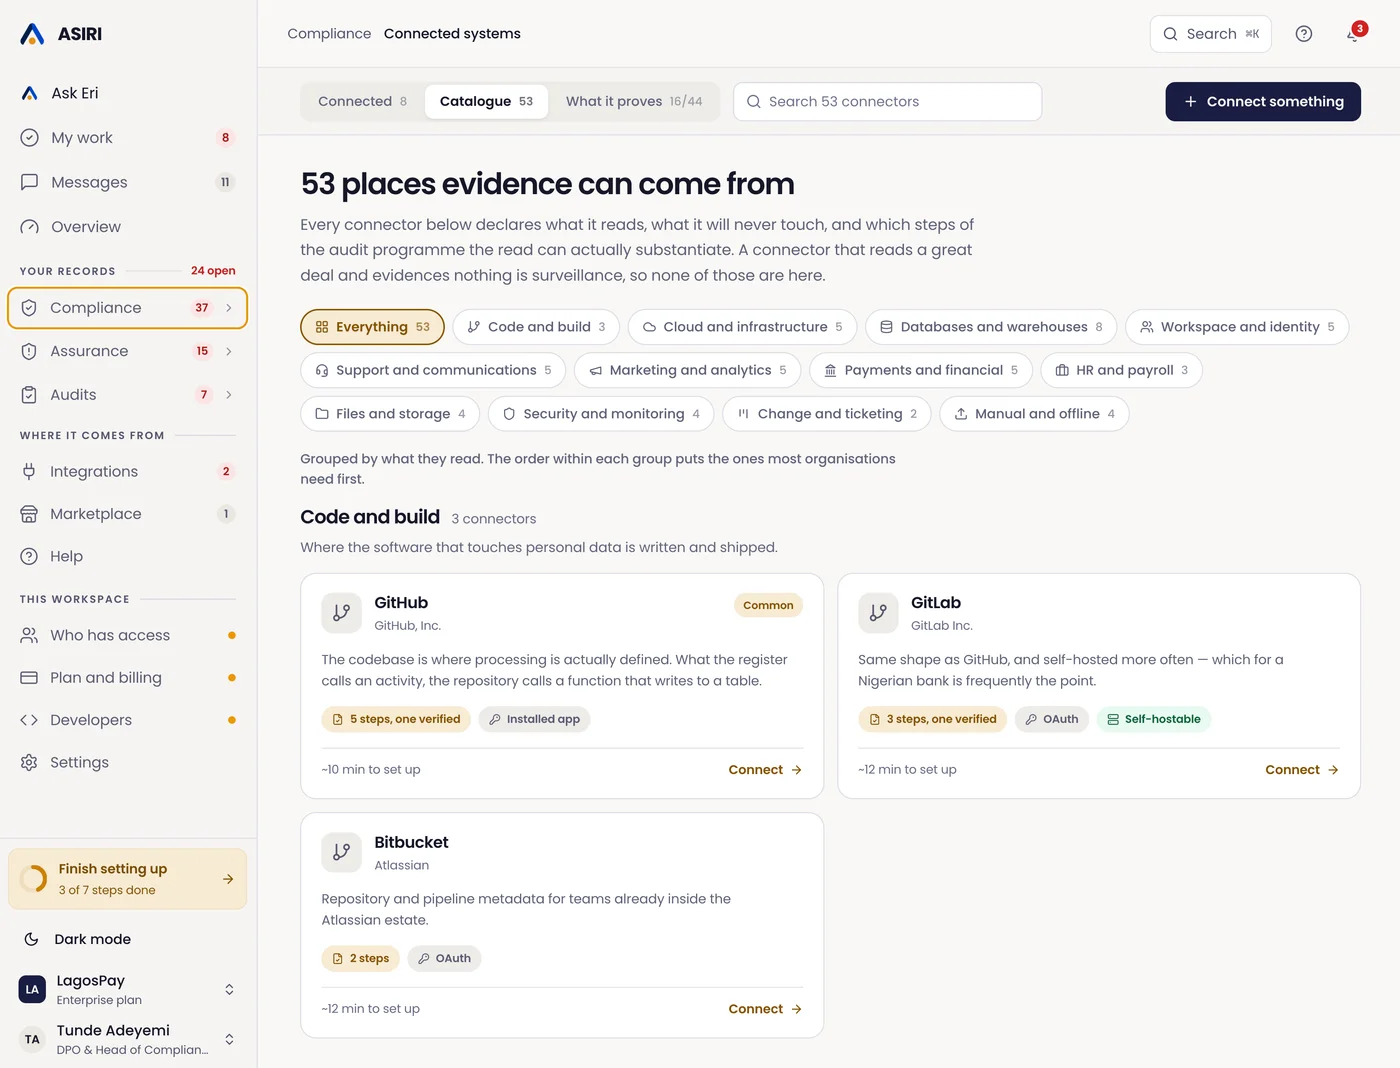1400x1068 pixels.
Task: Click the GitLab connector branch icon
Action: click(878, 613)
